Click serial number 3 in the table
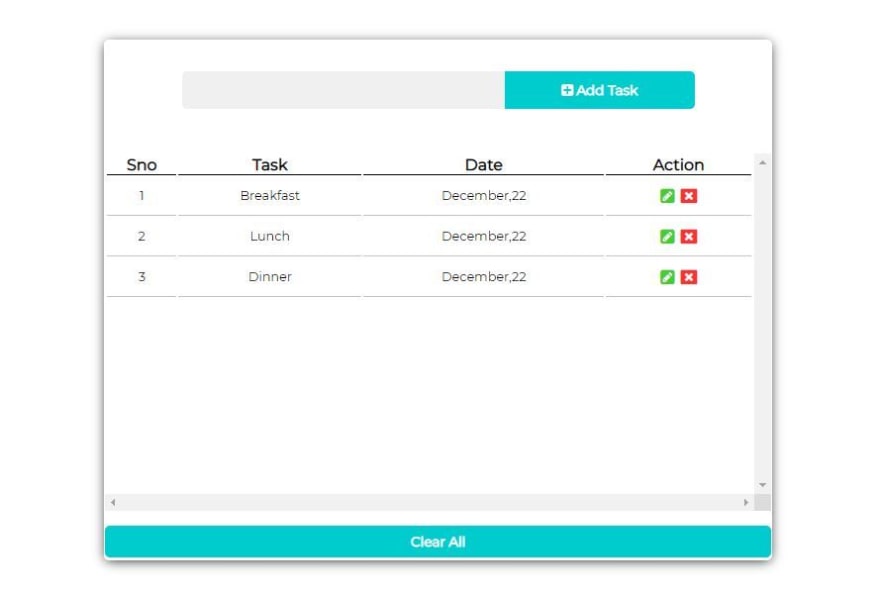 click(x=141, y=276)
